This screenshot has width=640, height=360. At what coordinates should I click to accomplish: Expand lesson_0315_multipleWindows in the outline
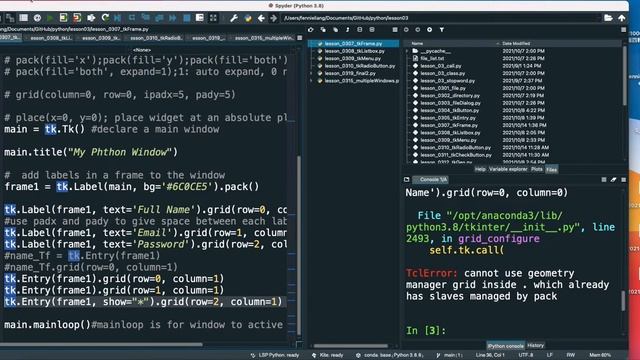tap(311, 81)
